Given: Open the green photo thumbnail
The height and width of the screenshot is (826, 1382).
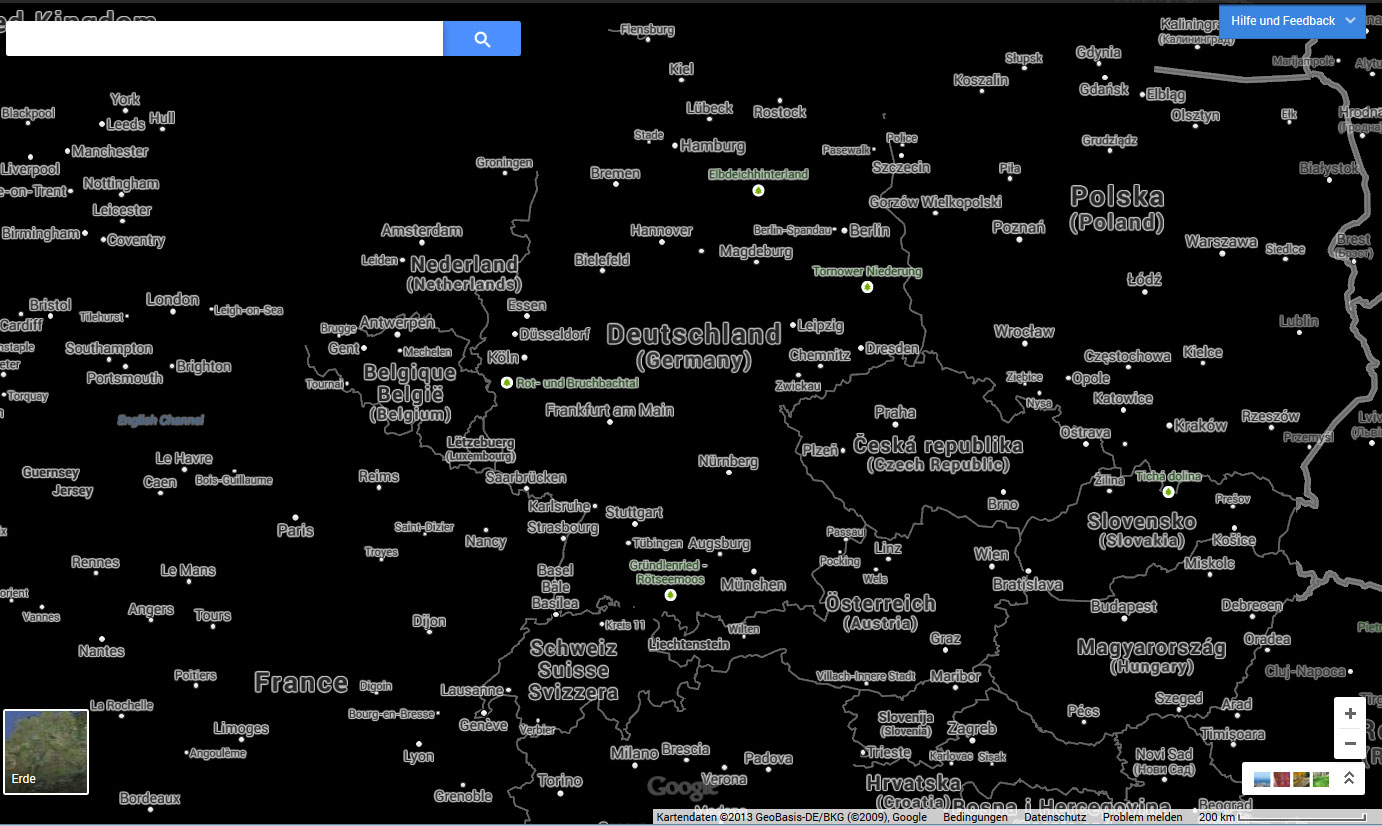Looking at the screenshot, I should pos(1321,779).
